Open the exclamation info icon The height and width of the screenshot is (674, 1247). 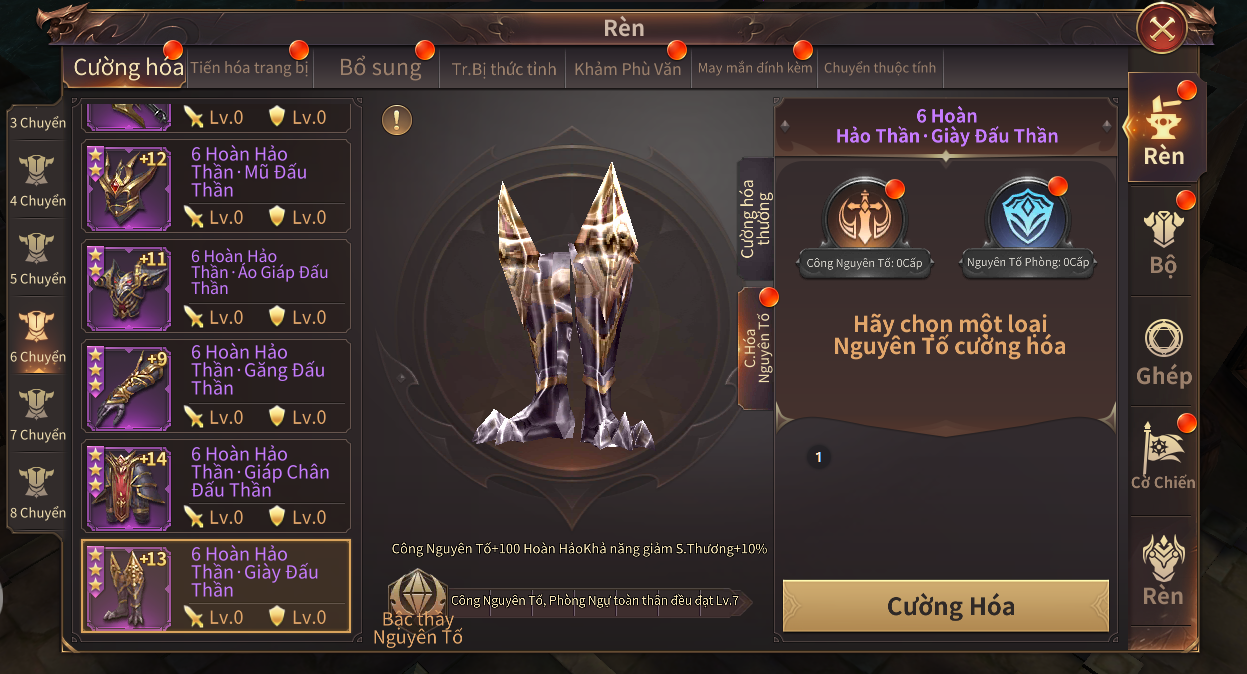tap(397, 120)
